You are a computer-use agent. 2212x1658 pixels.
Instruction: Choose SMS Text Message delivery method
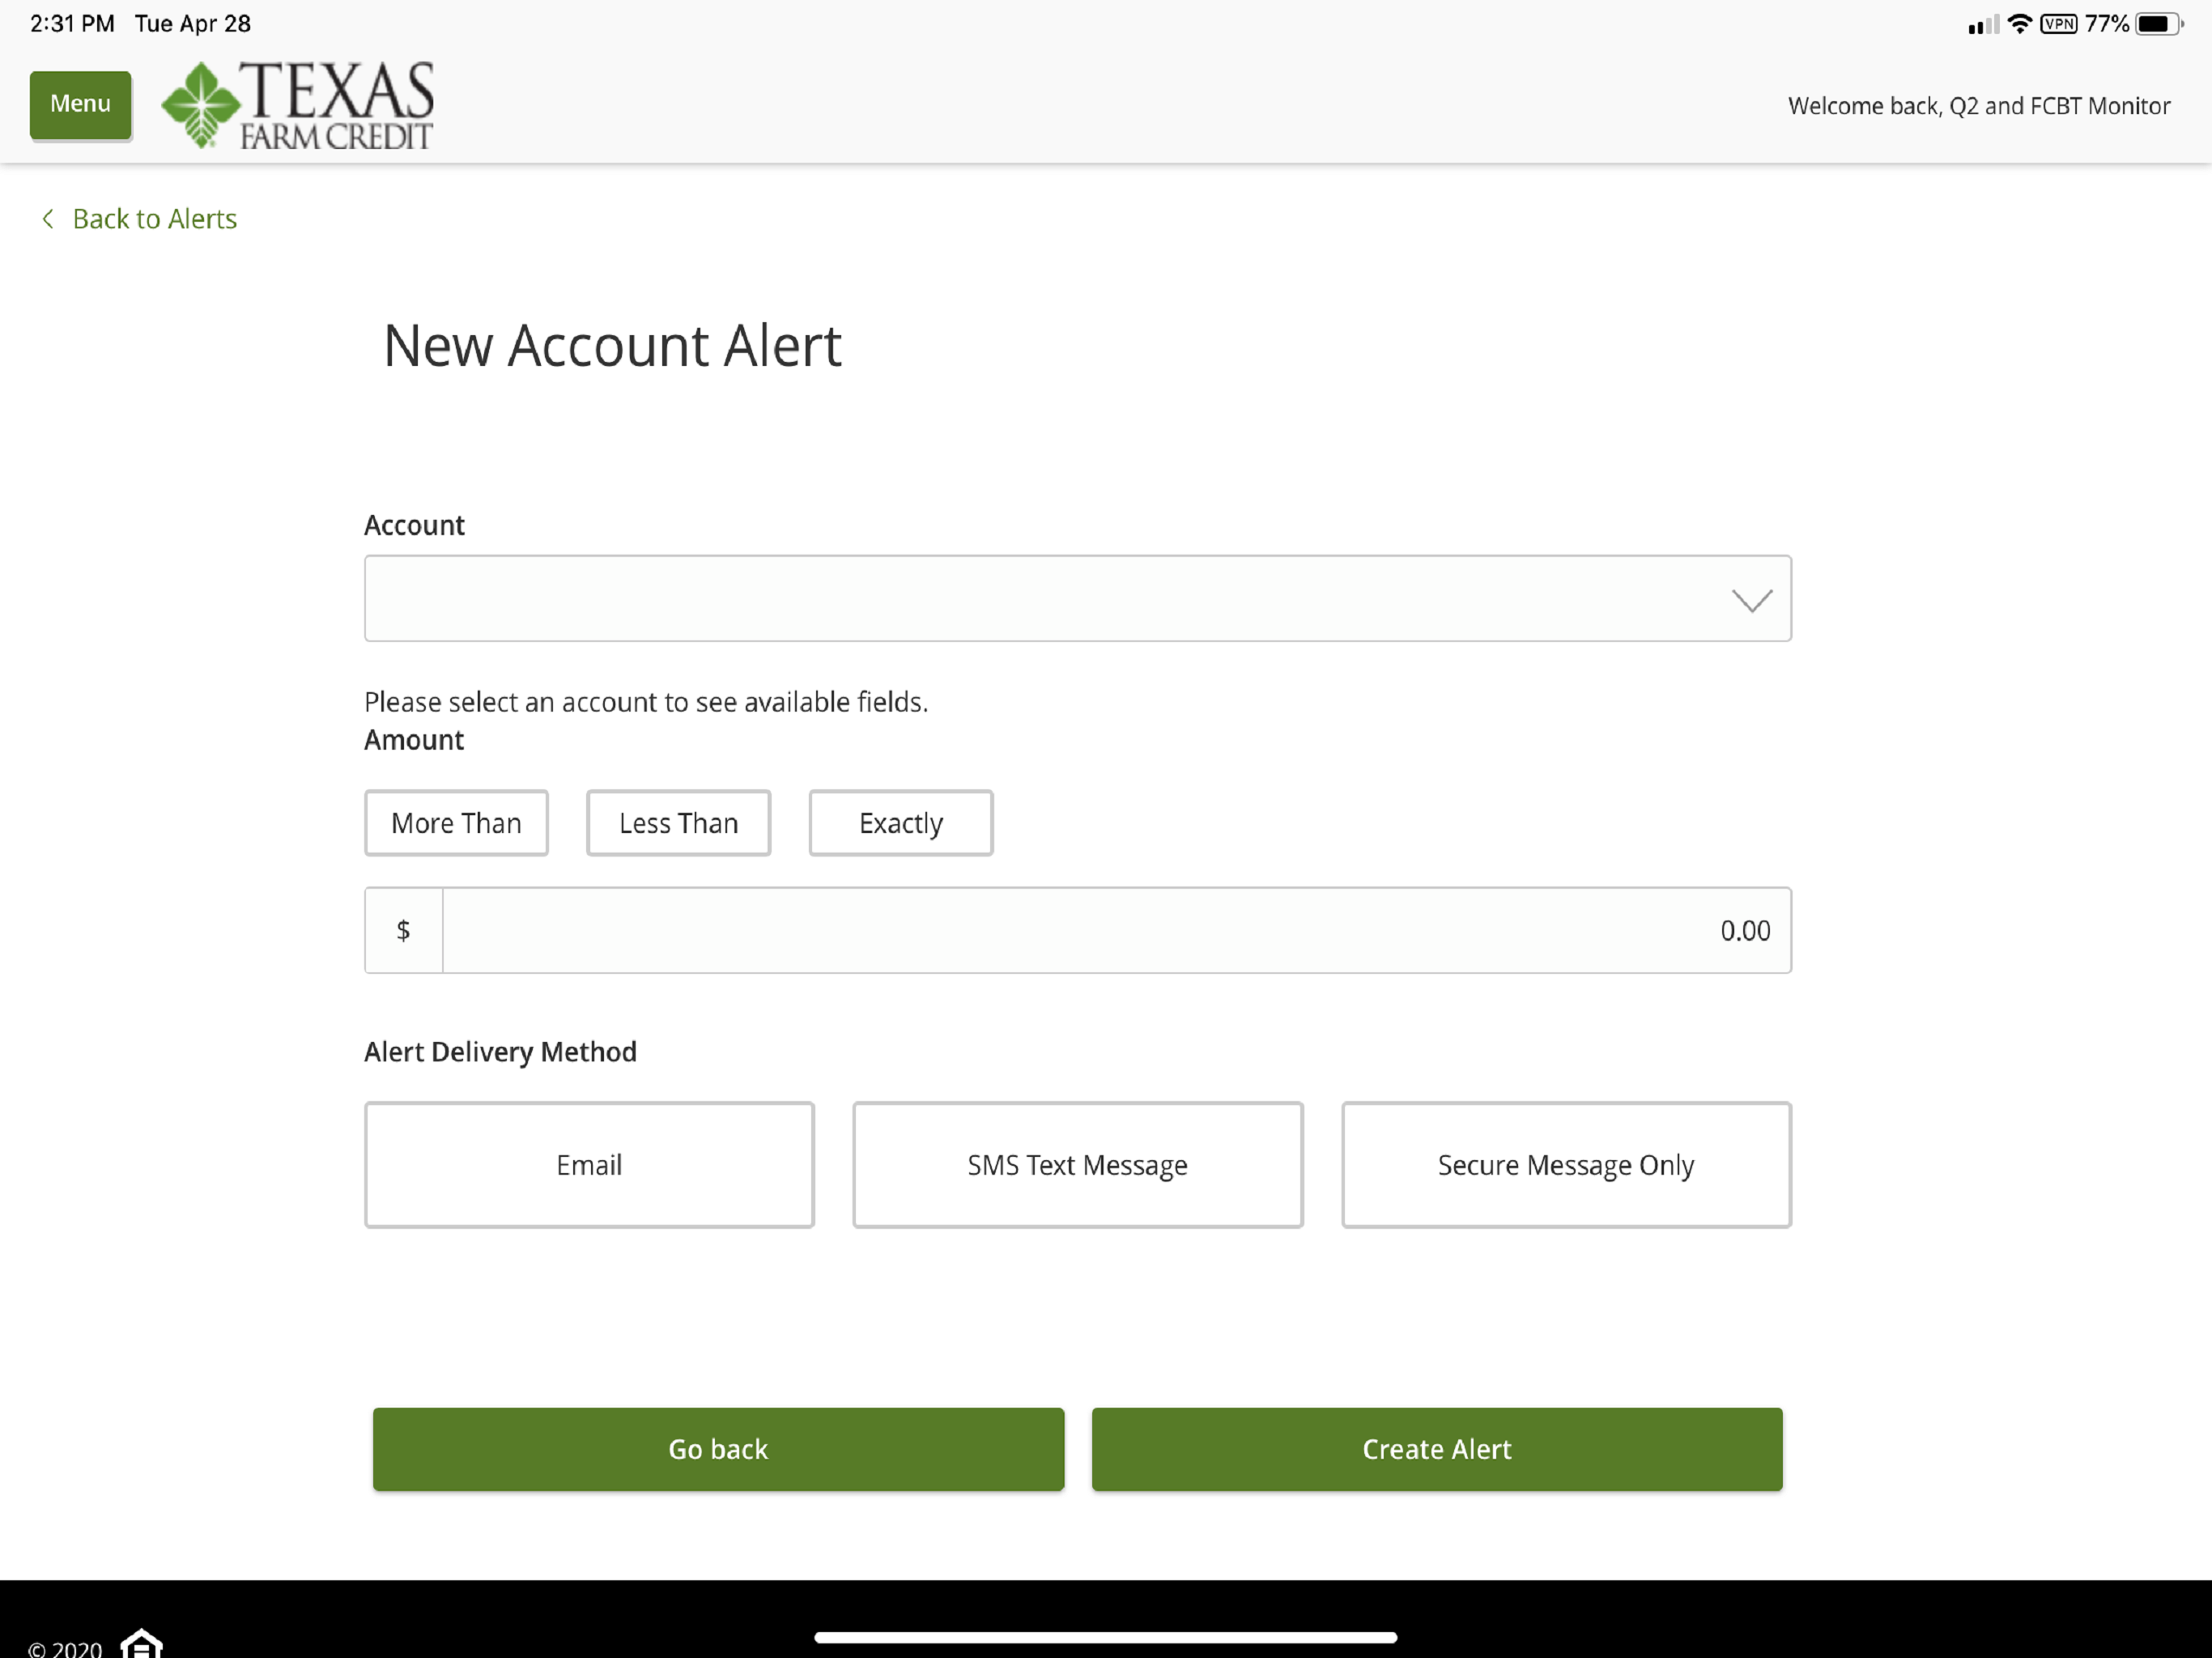(x=1077, y=1165)
